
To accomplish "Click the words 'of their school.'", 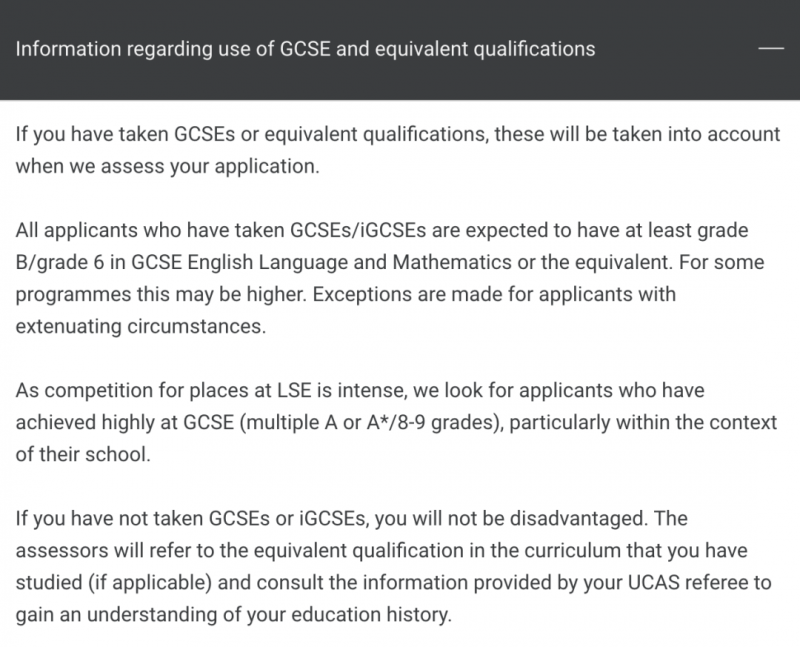I will (83, 454).
